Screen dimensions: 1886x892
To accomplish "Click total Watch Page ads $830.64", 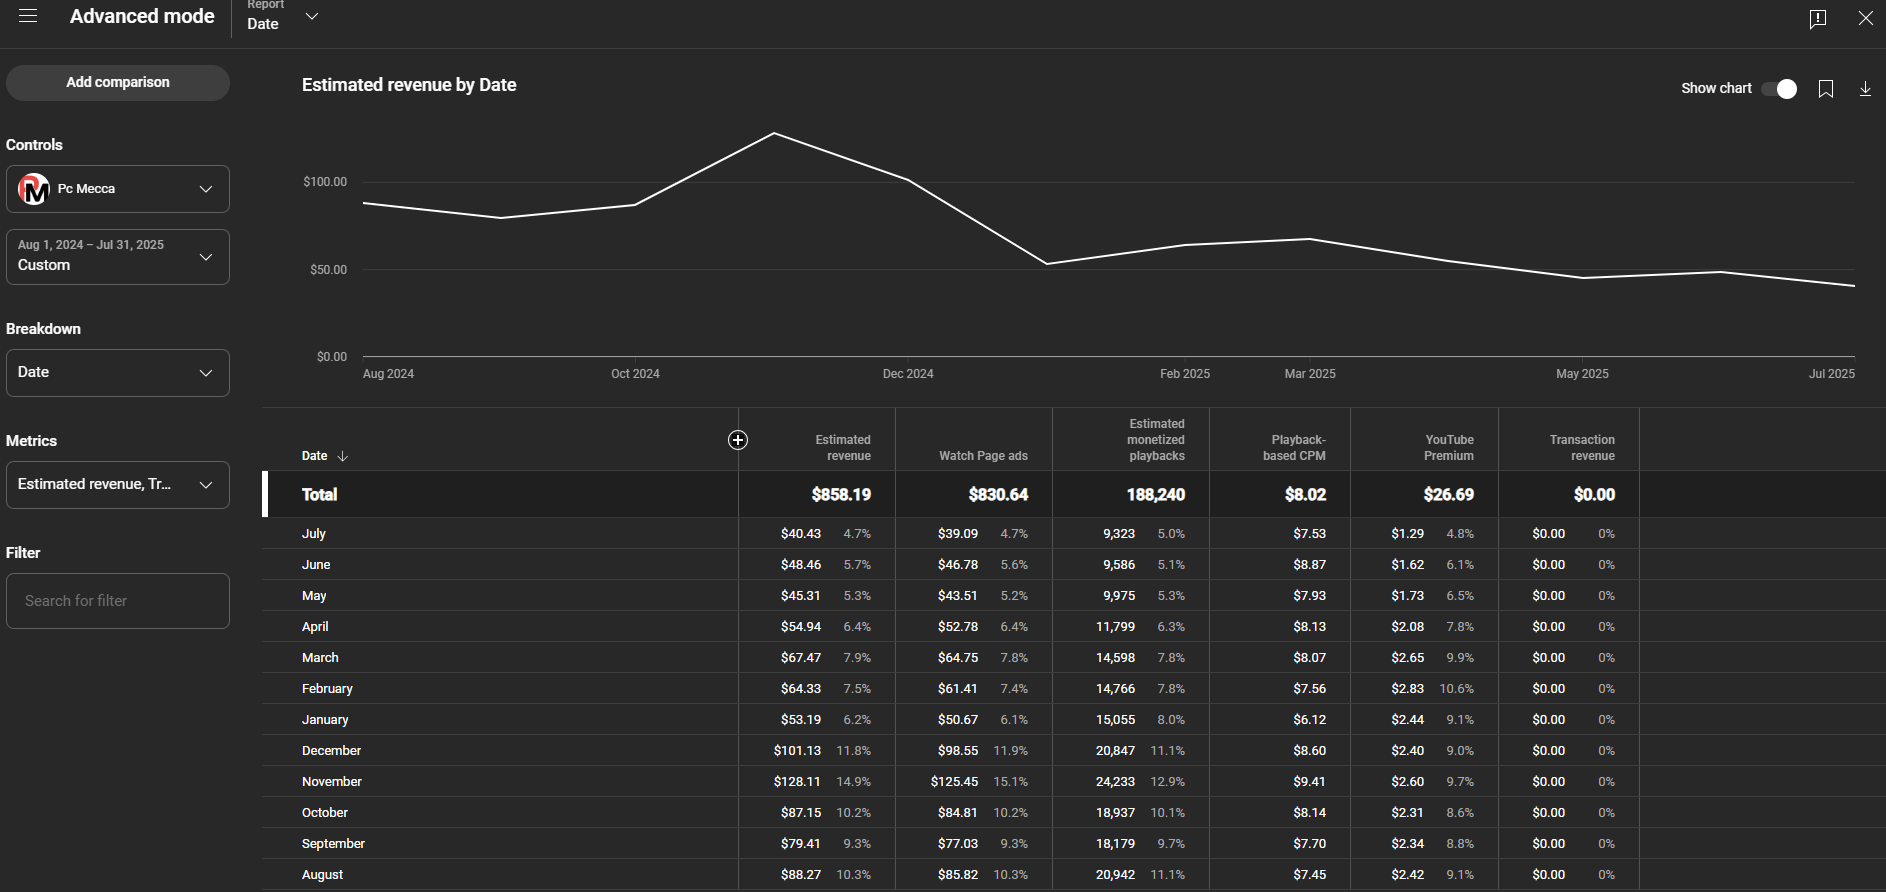I will [x=998, y=495].
